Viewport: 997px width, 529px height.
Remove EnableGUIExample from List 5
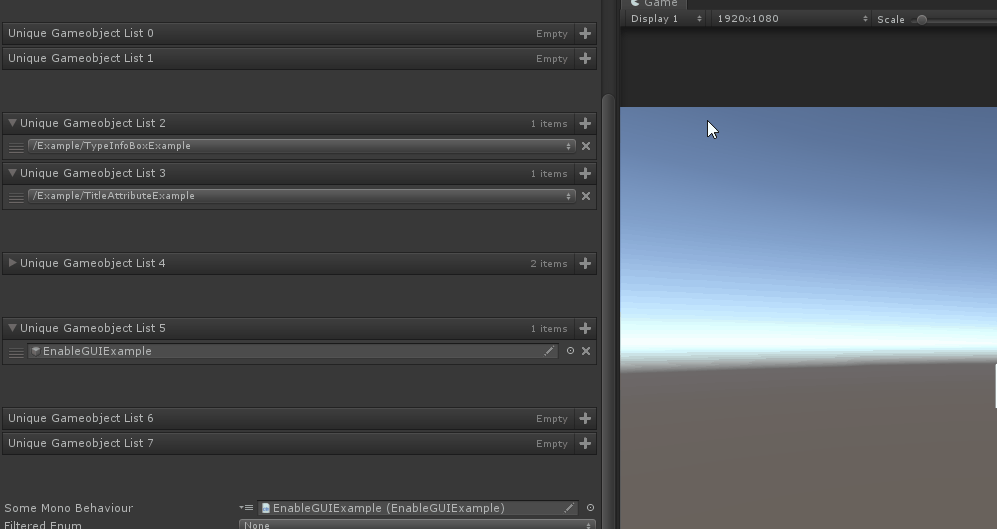(x=586, y=351)
